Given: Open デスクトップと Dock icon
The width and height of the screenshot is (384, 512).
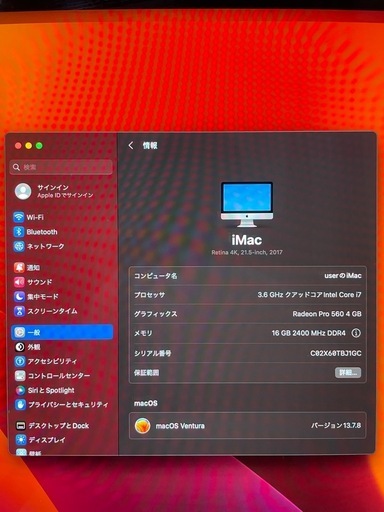Looking at the screenshot, I should coord(21,425).
